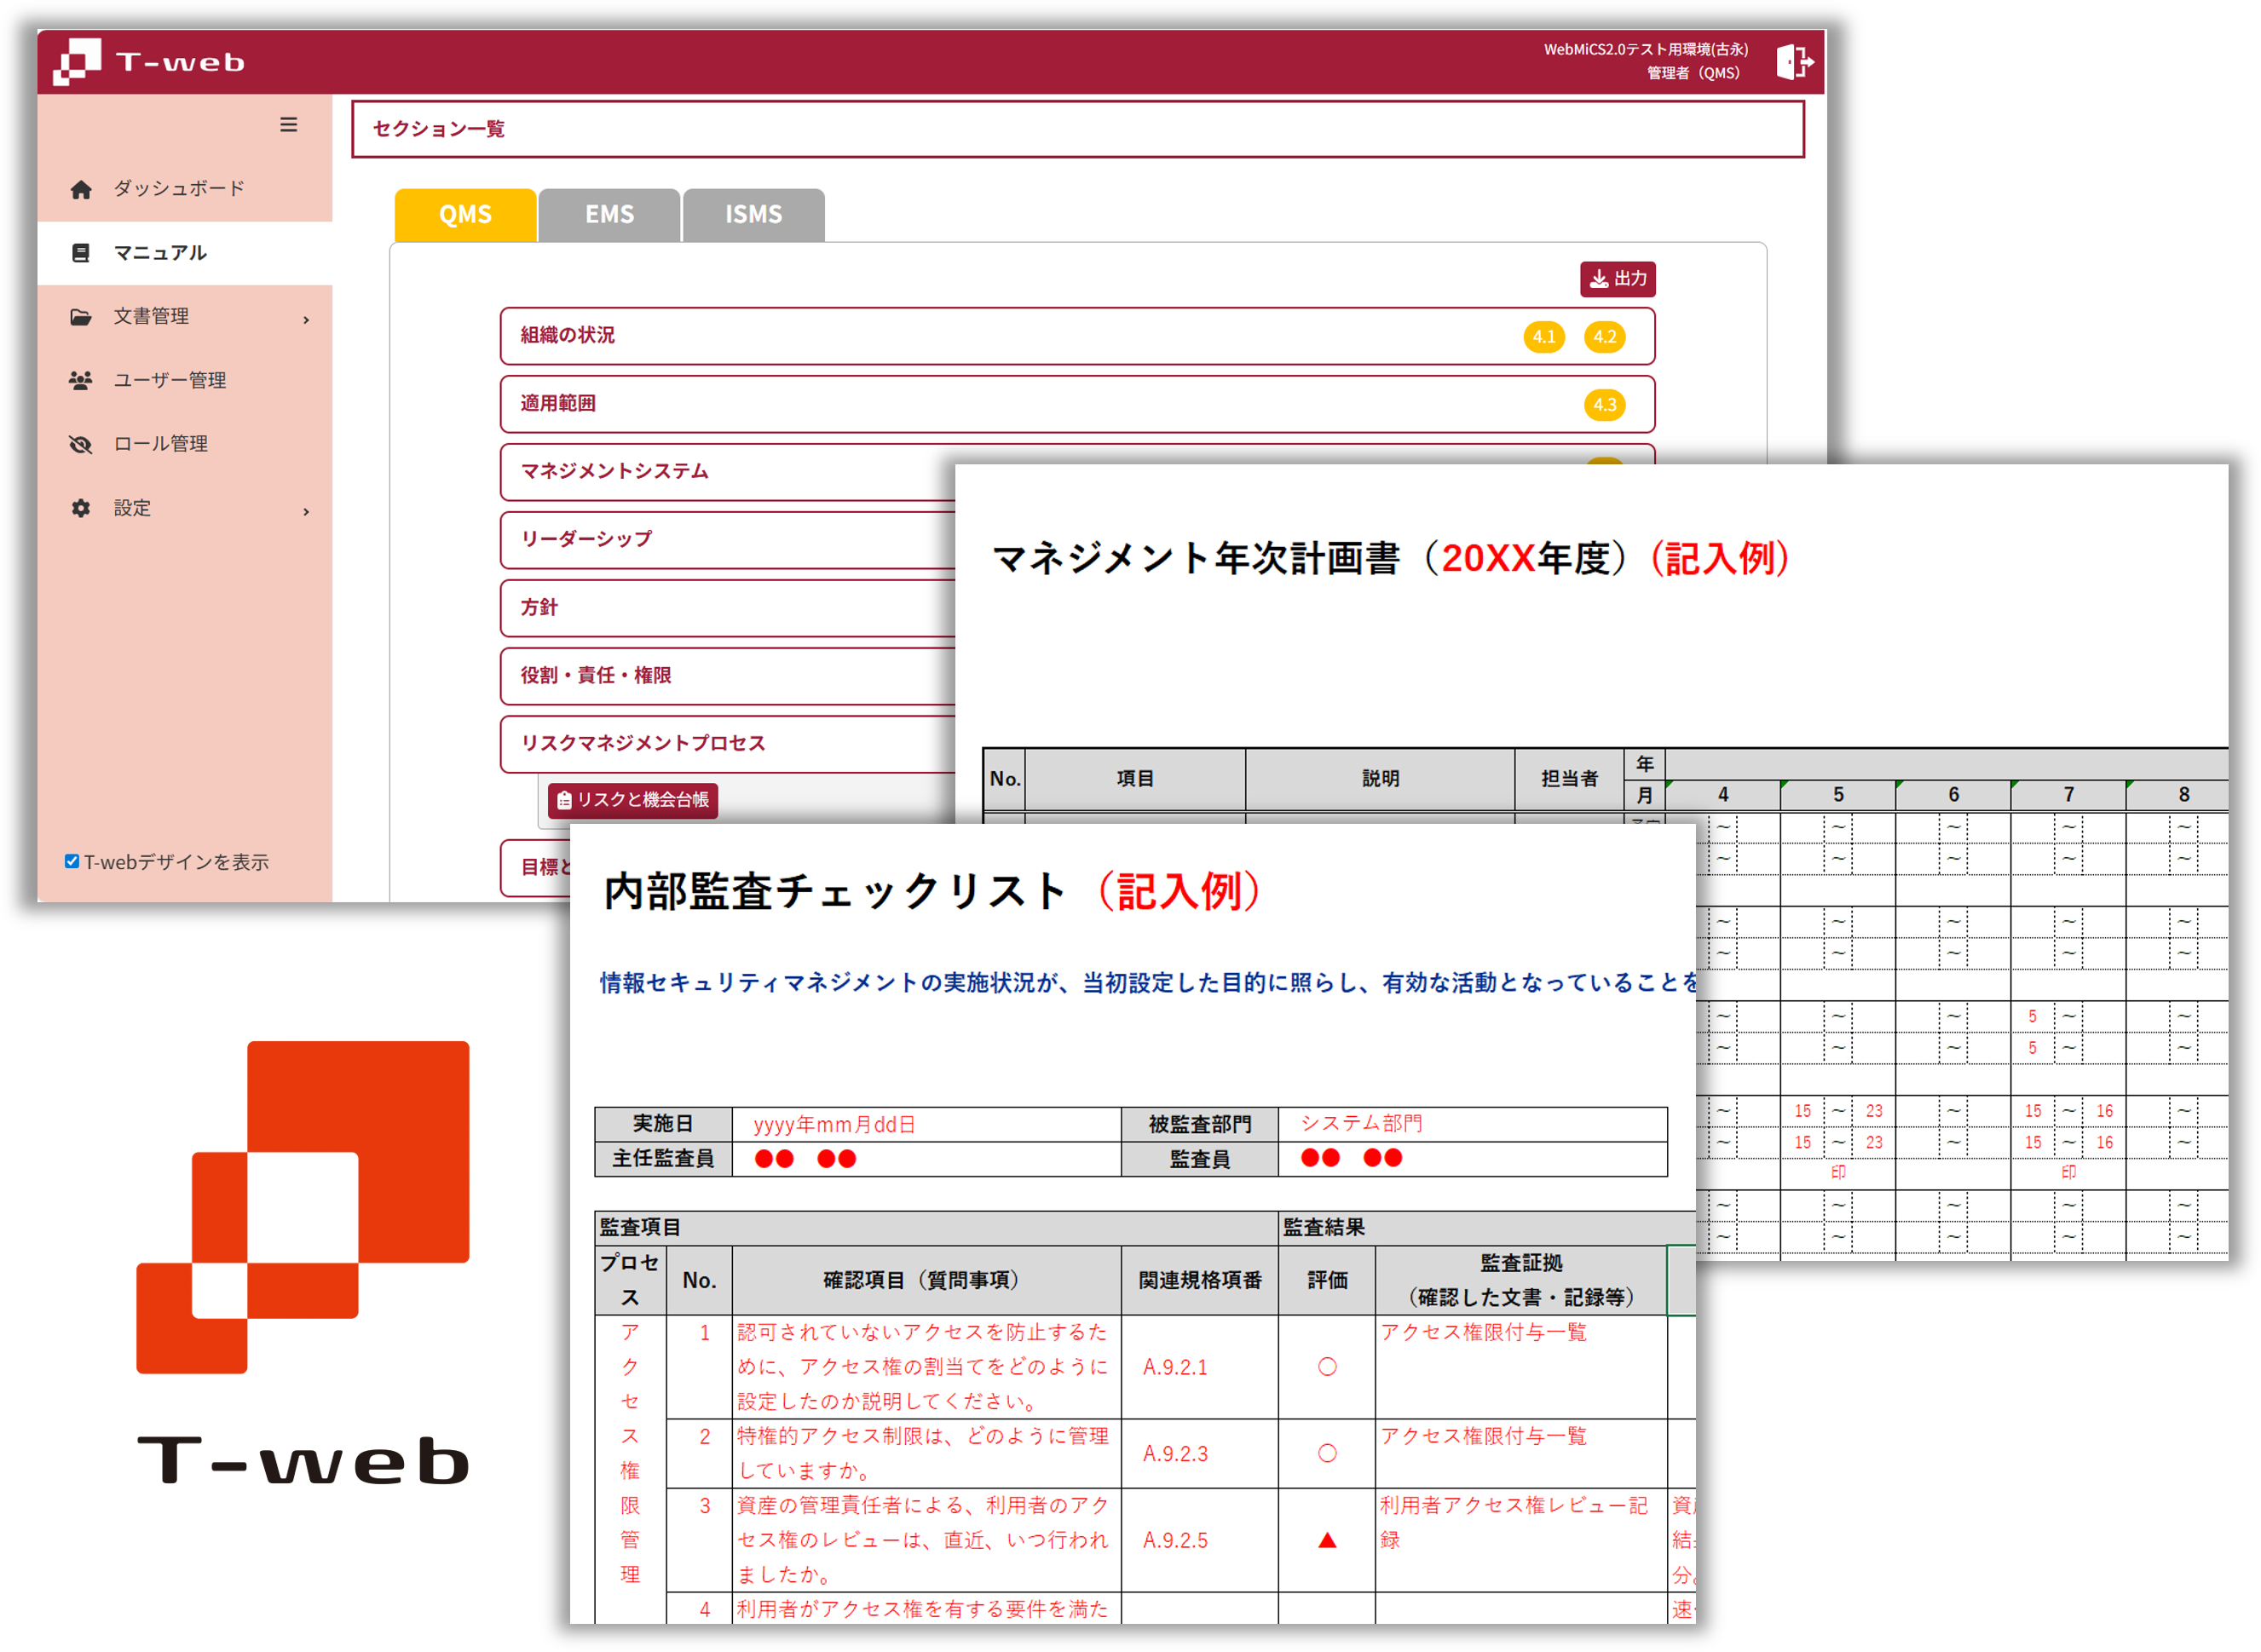Open the 文書管理 folder icon
The width and height of the screenshot is (2261, 1652).
pos(81,316)
